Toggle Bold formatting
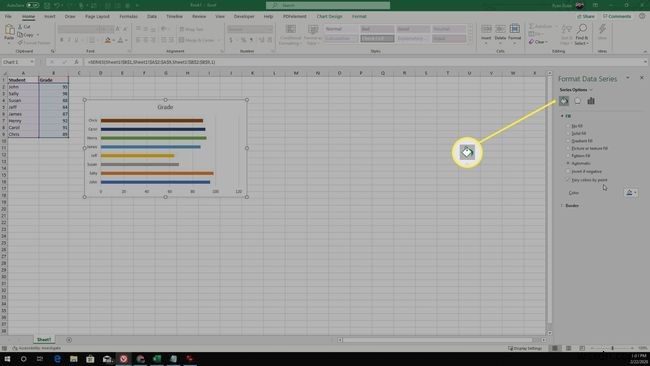This screenshot has width=650, height=366. (x=61, y=40)
